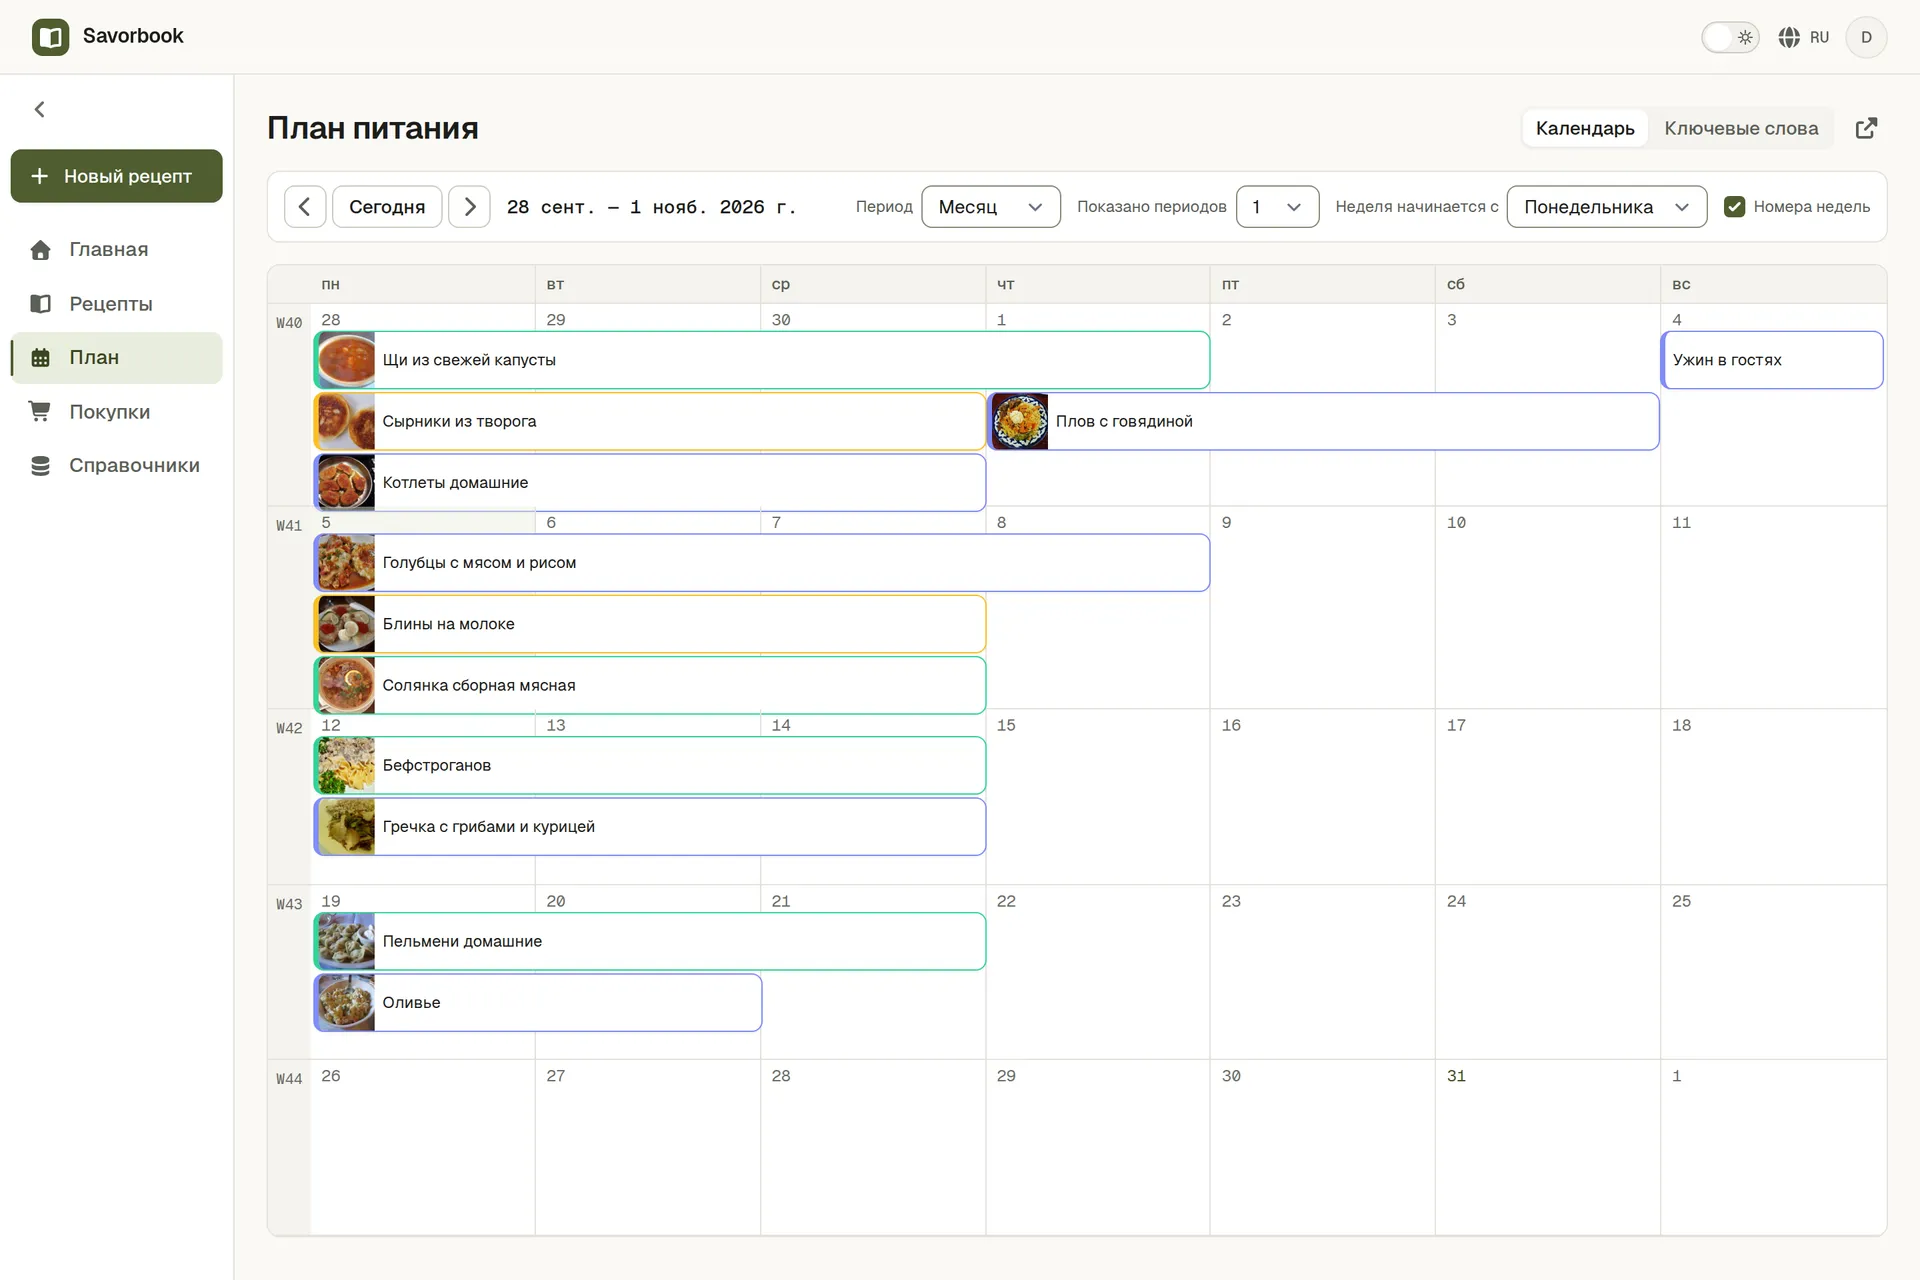1920x1280 pixels.
Task: Open Показано периодов dropdown
Action: [x=1277, y=207]
